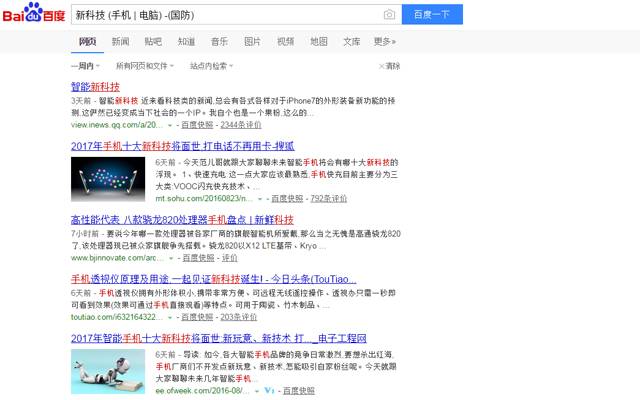Click the phones thumbnail of sohu result
This screenshot has height=400, width=640.
tap(108, 179)
